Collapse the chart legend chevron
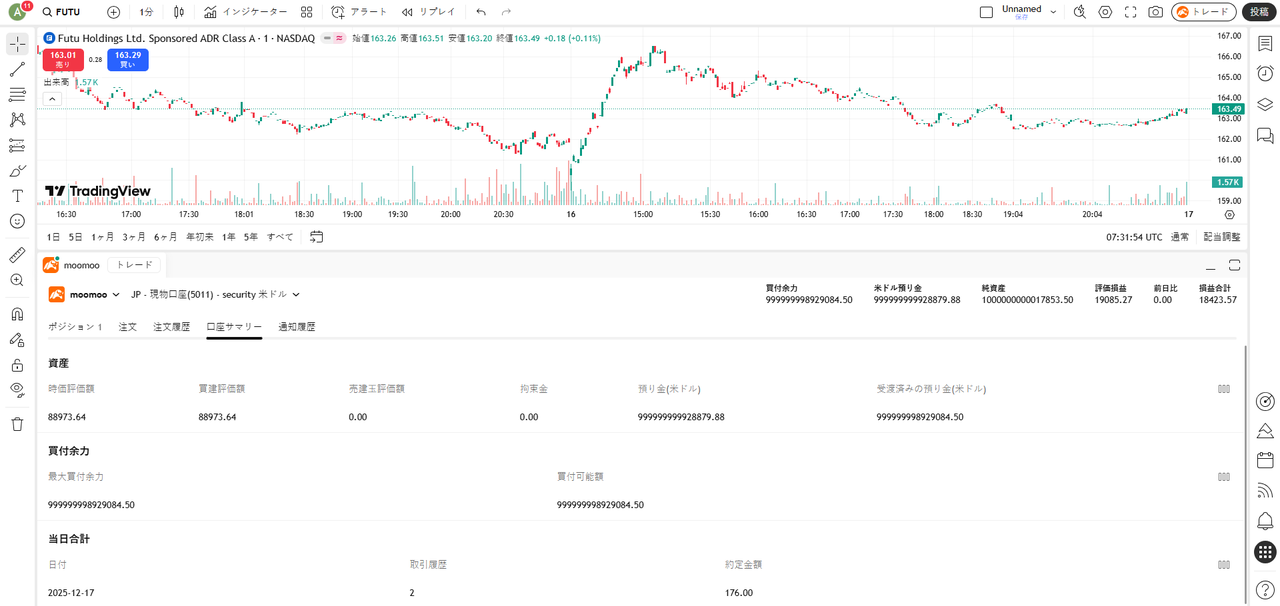 (52, 99)
